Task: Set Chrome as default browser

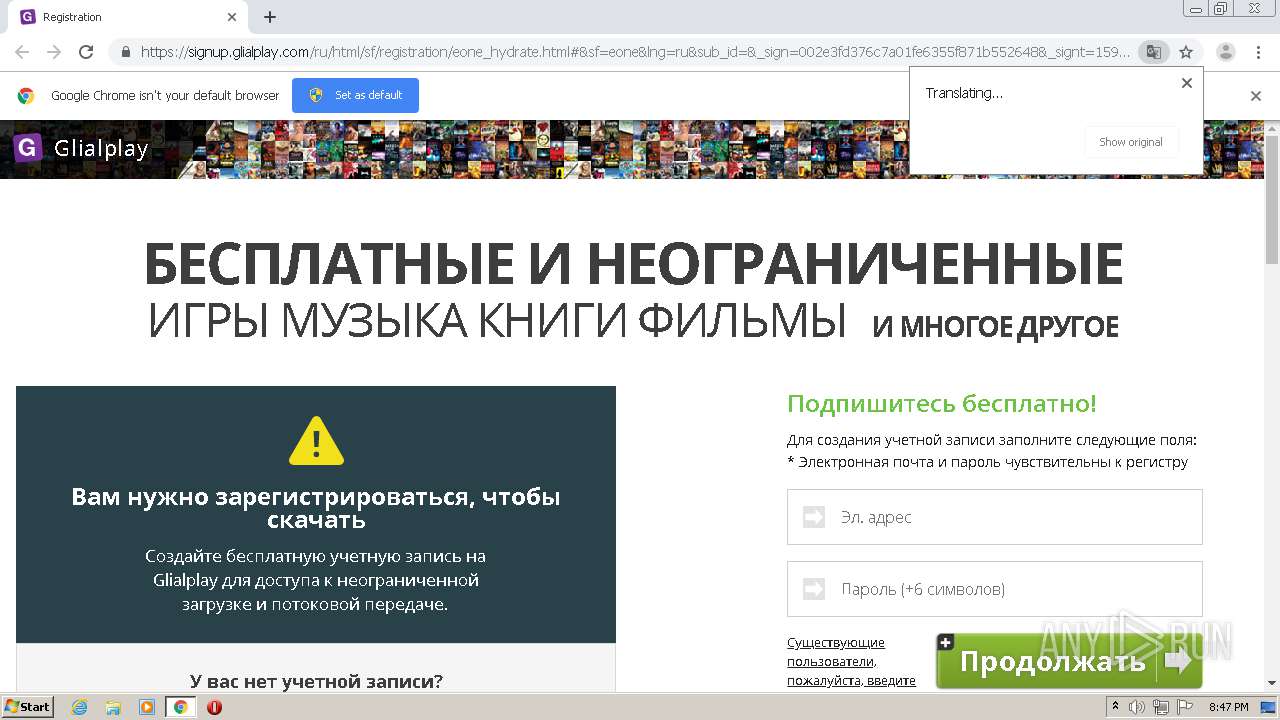Action: click(355, 95)
